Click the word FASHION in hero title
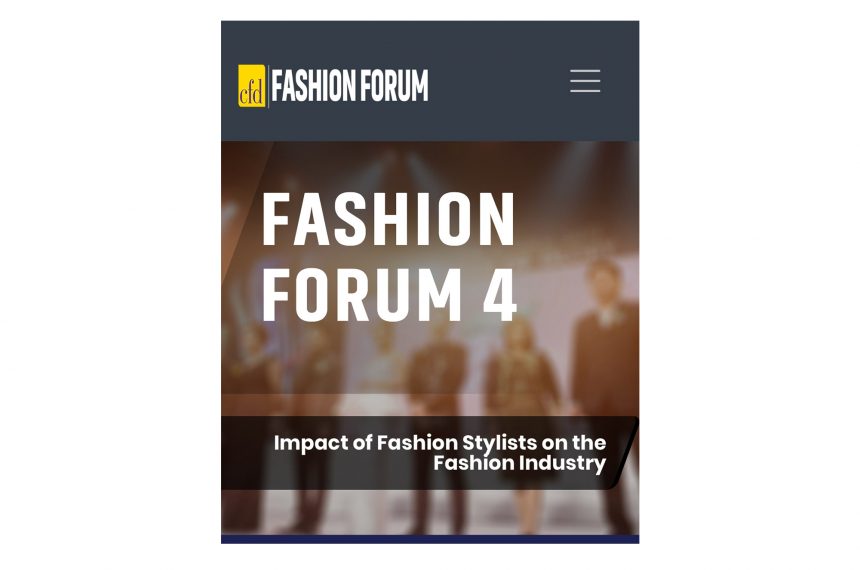Image resolution: width=860 pixels, height=570 pixels. pos(388,220)
